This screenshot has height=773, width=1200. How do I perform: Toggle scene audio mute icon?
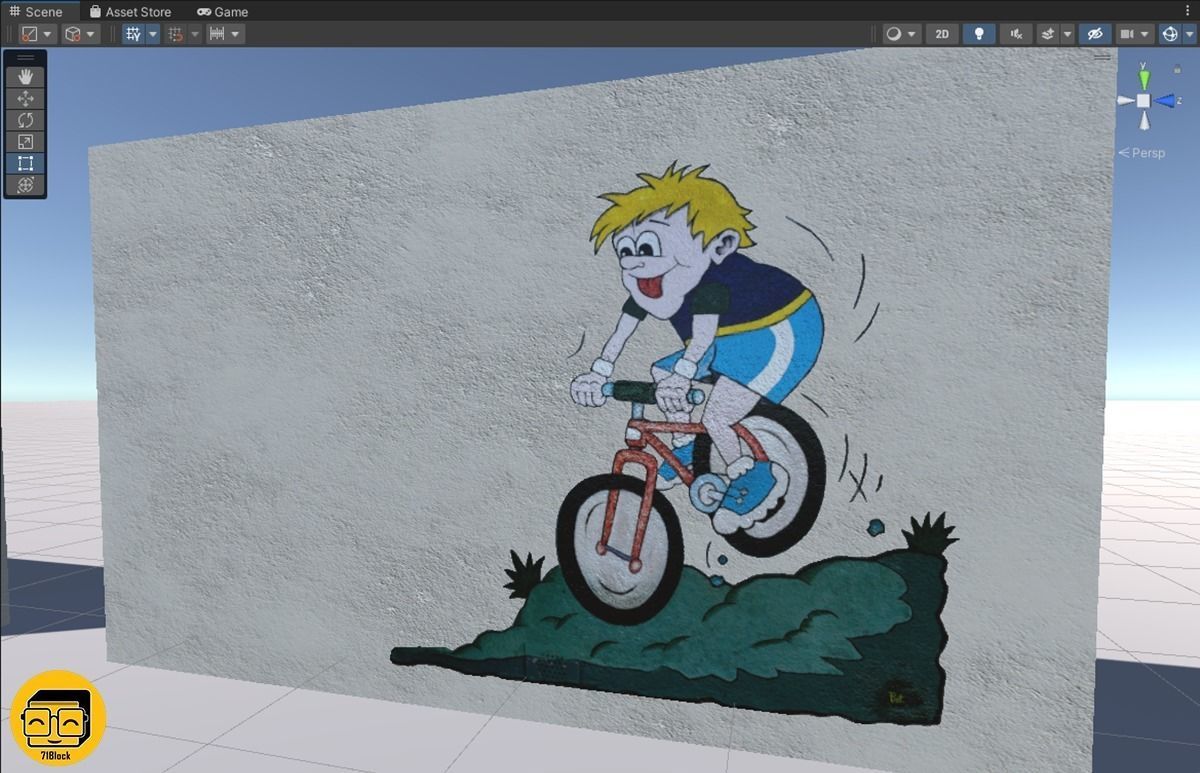[1016, 34]
